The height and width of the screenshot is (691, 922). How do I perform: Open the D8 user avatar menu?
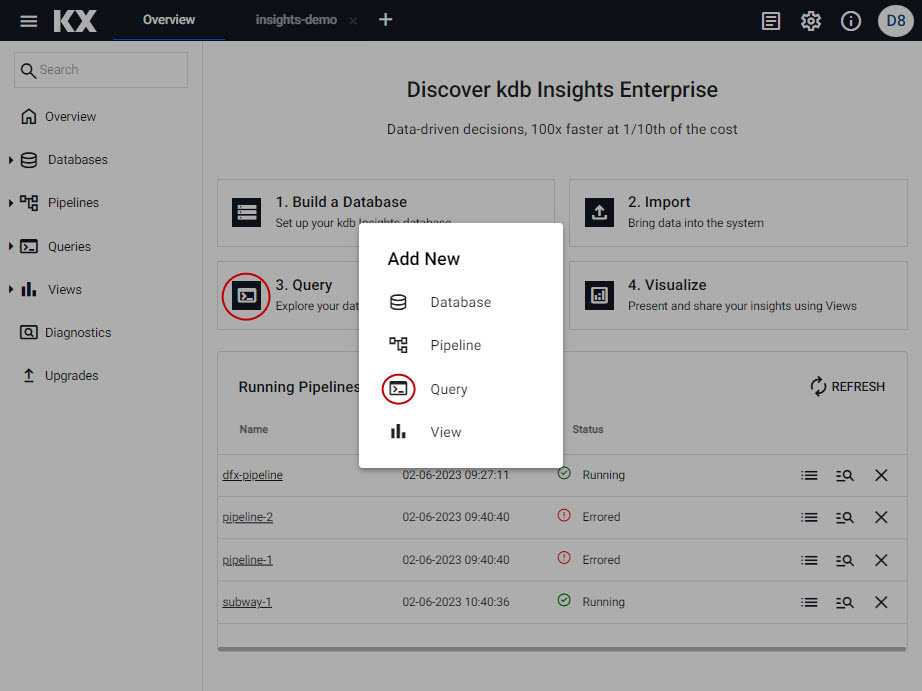coord(895,21)
